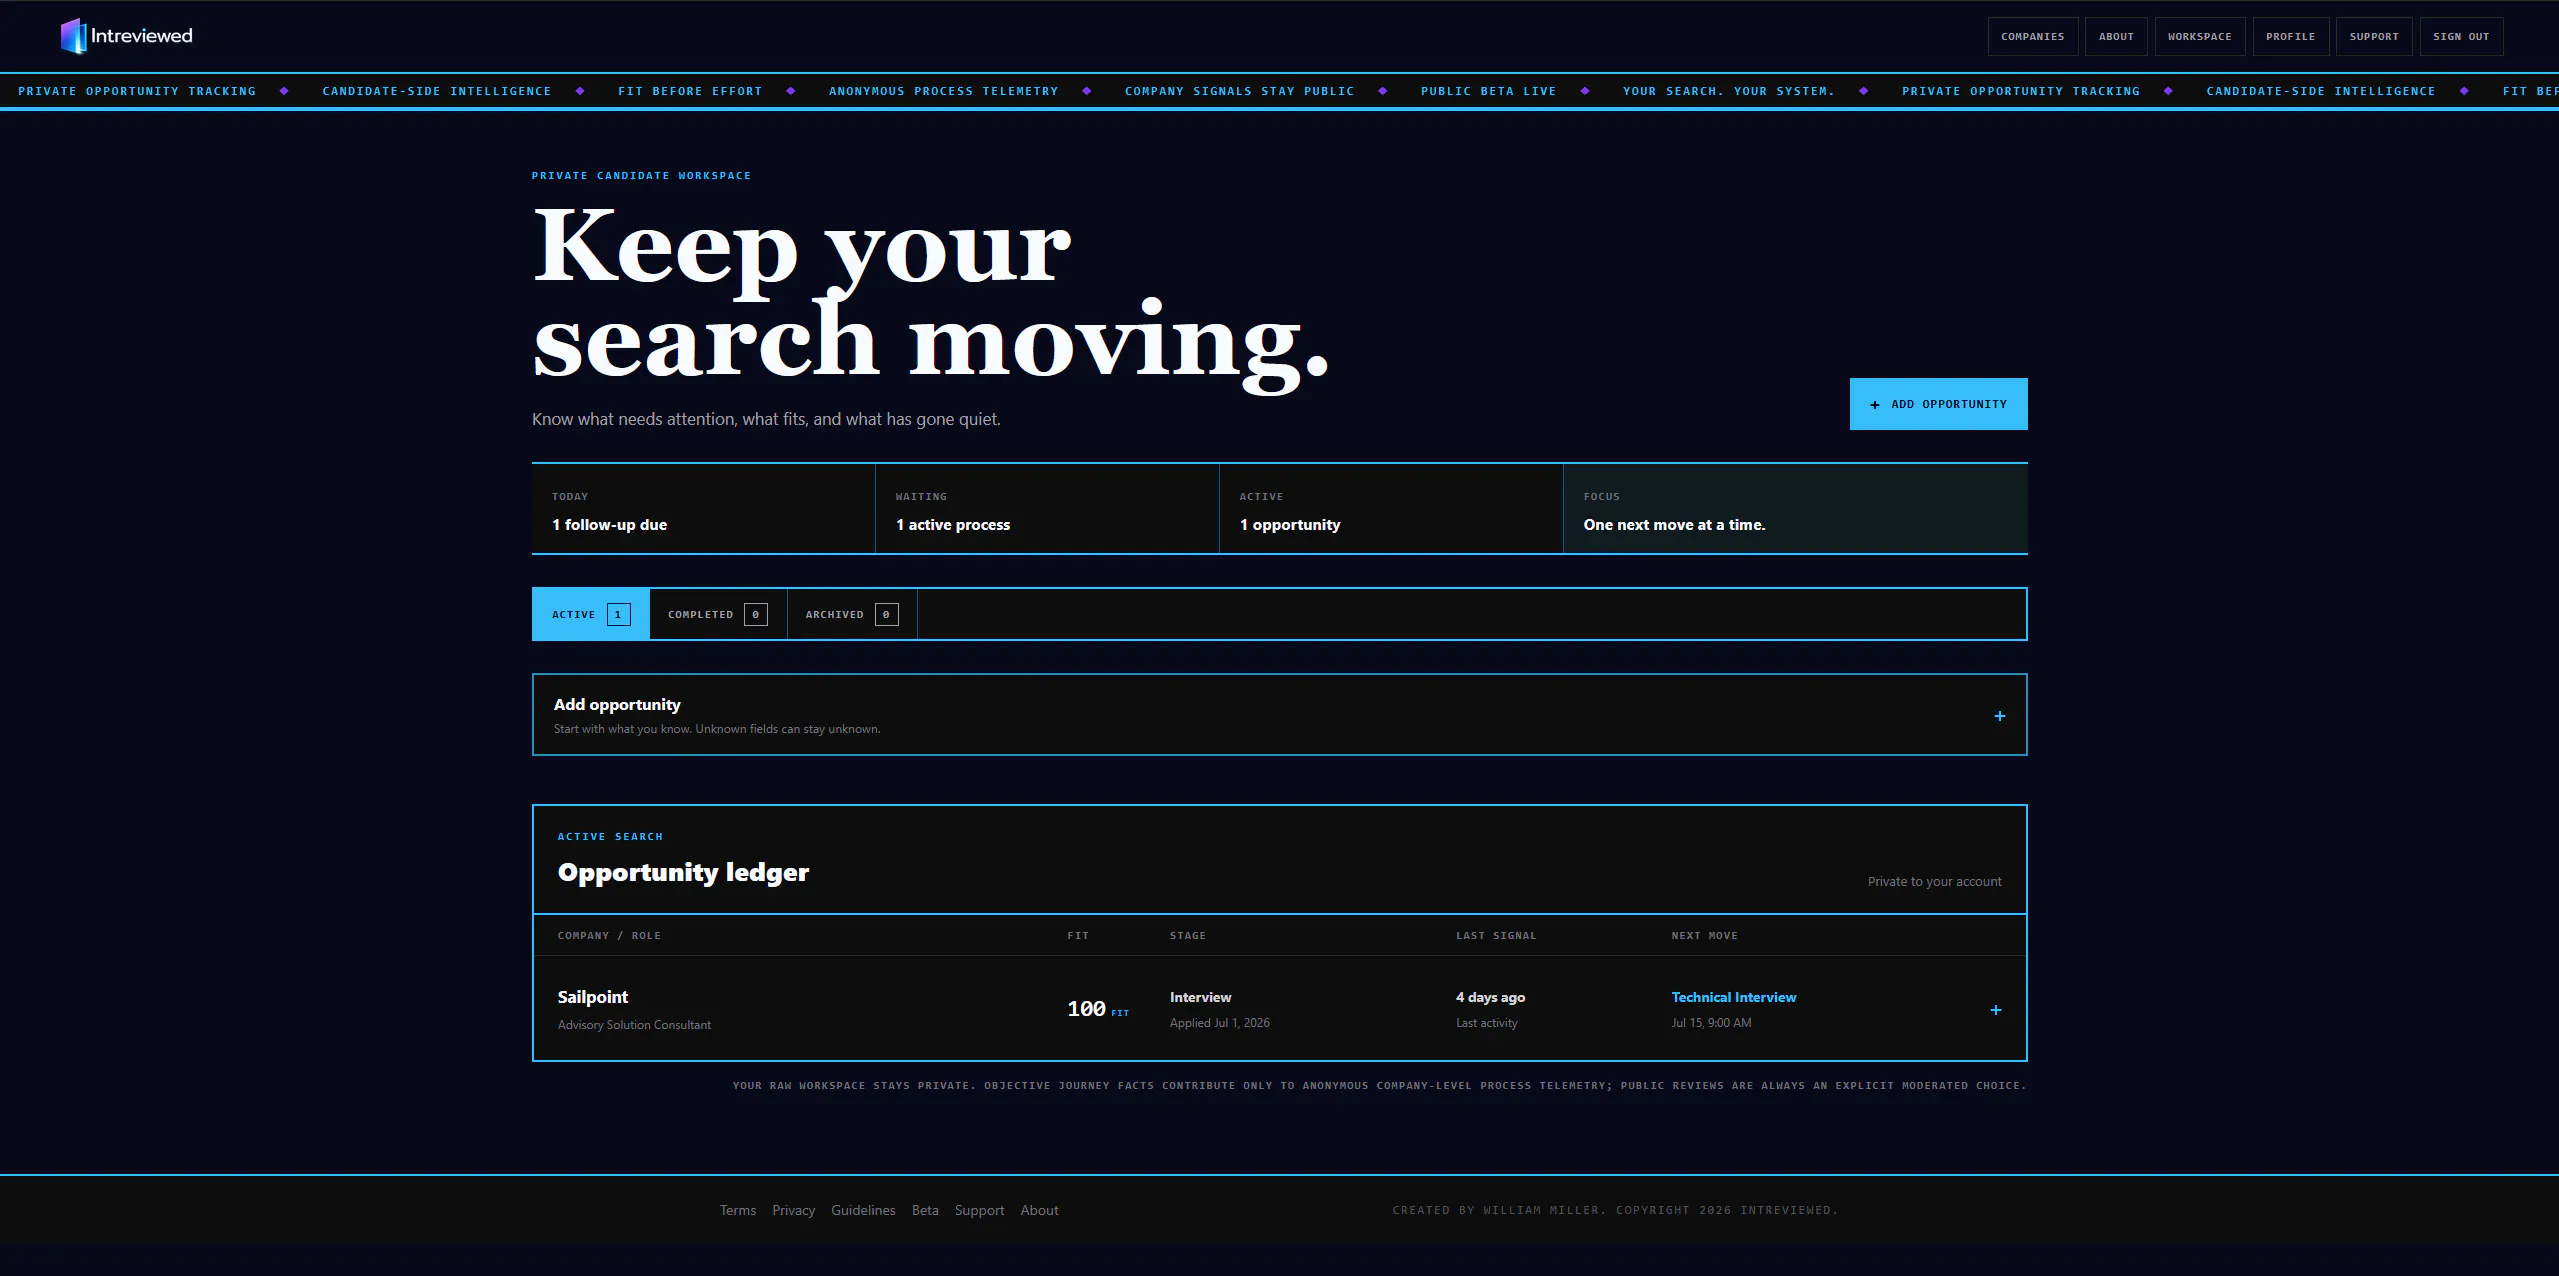Open the Profile nav item
2559x1276 pixels.
point(2290,36)
